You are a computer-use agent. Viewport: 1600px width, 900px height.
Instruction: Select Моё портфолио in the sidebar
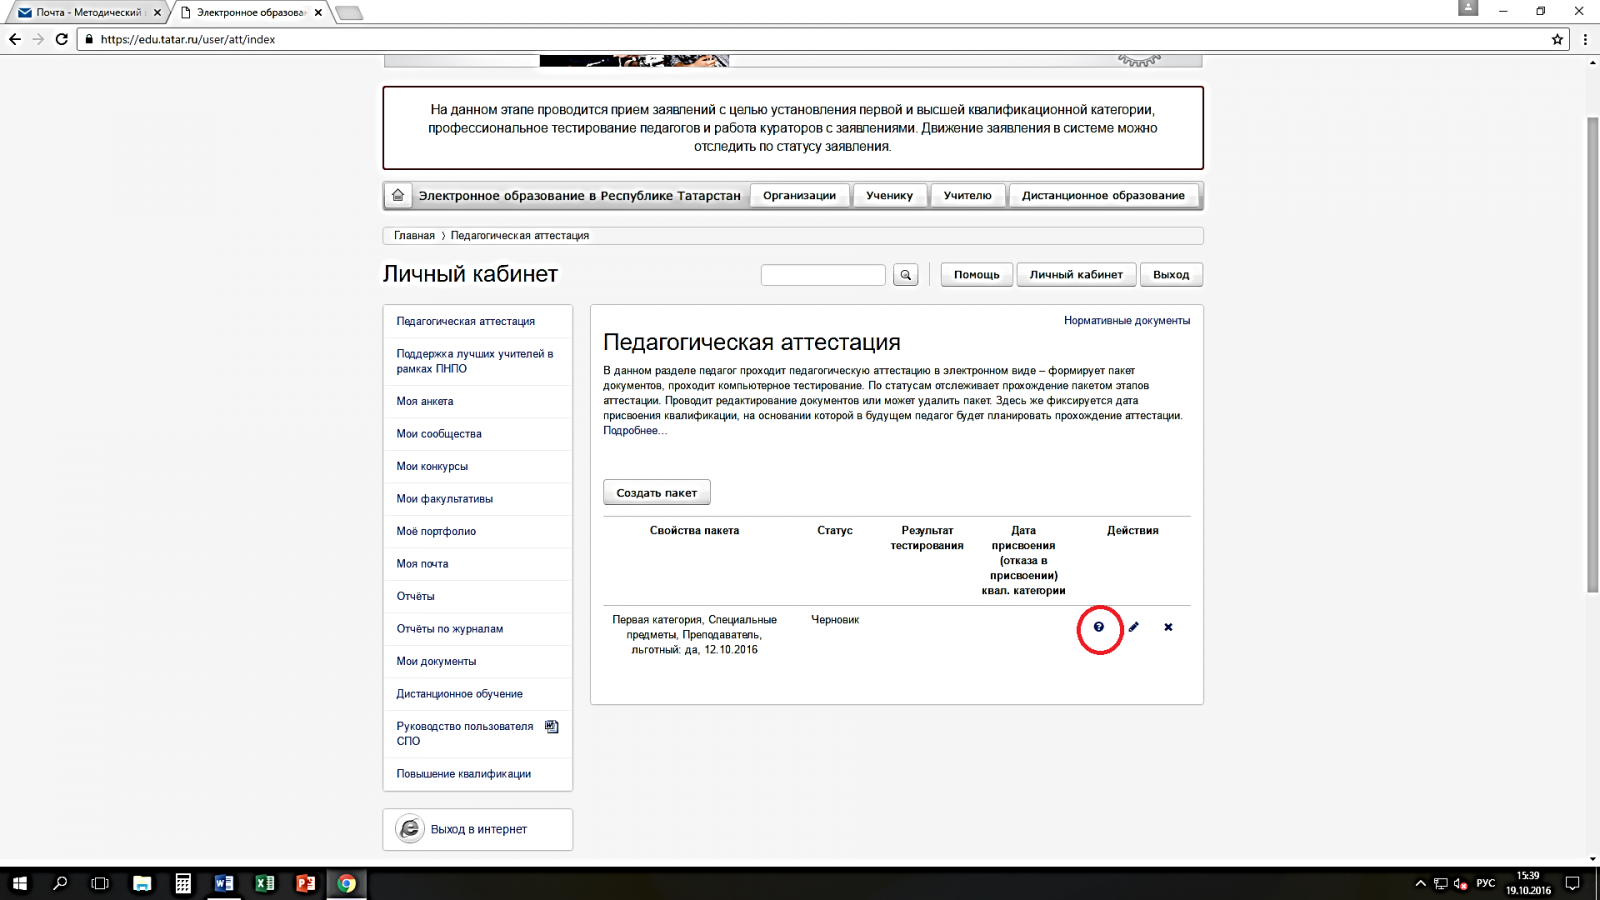coord(436,531)
